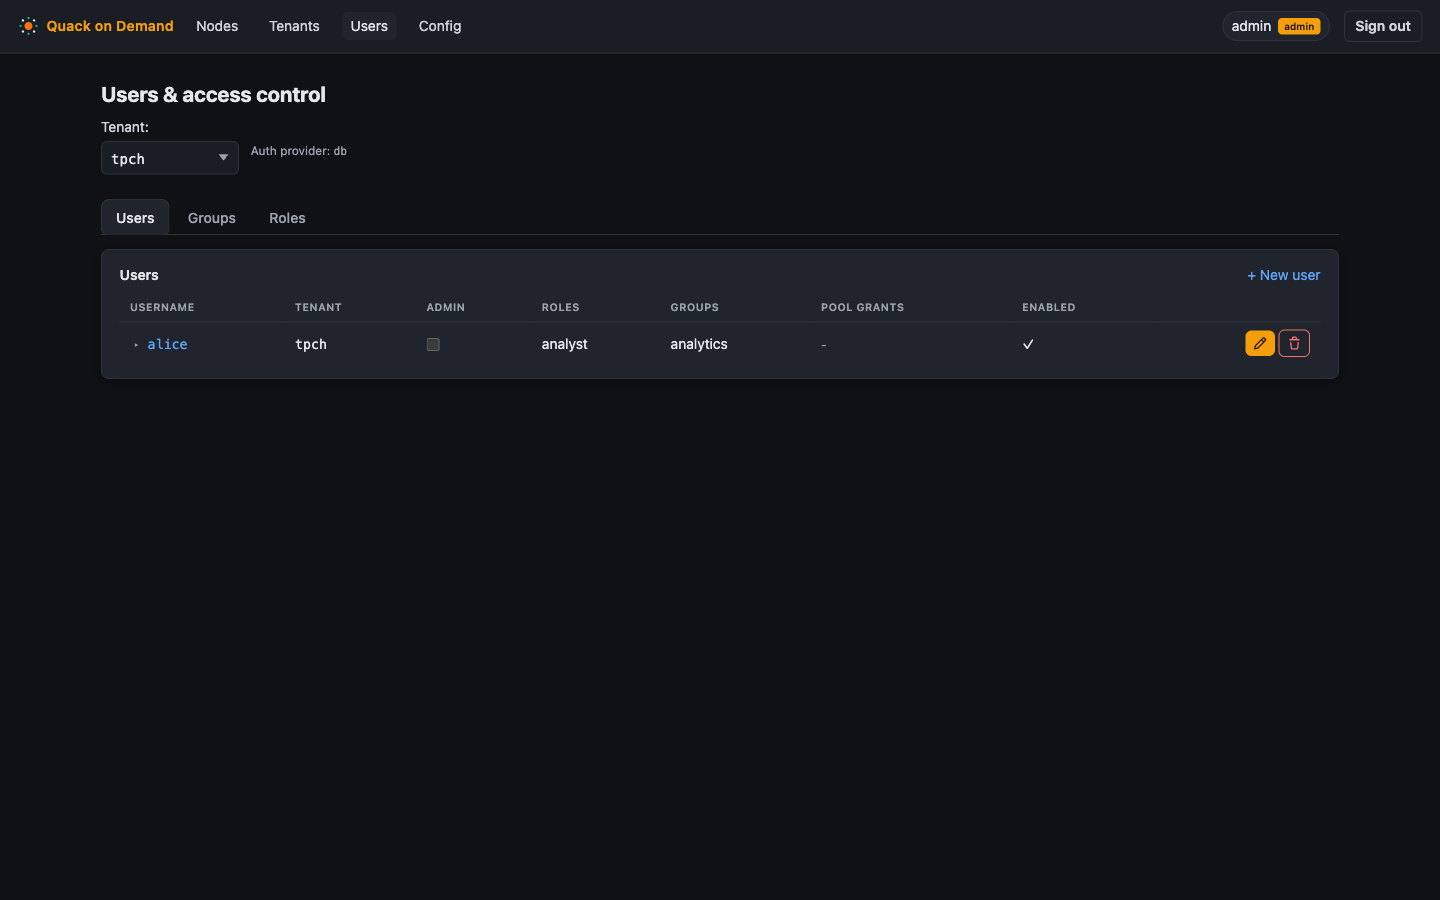Switch to the Roles tab
The image size is (1440, 900).
287,218
